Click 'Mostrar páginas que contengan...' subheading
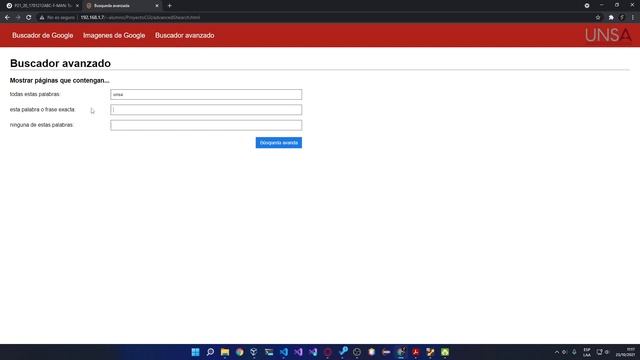This screenshot has width=640, height=360. click(x=60, y=80)
